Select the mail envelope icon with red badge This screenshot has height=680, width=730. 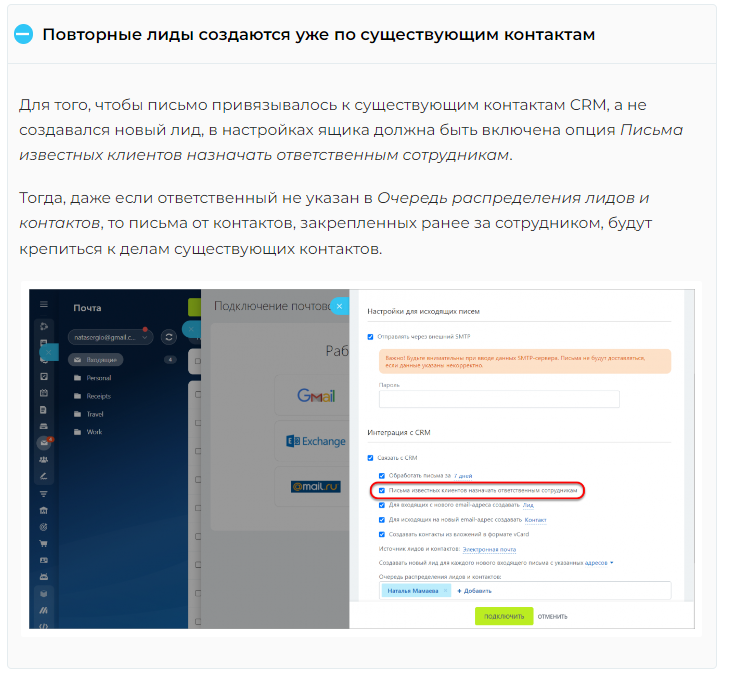pos(44,443)
